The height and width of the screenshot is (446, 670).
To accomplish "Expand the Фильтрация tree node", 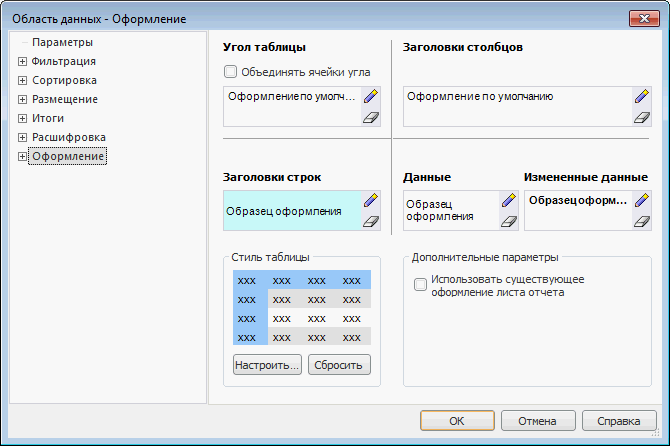I will pyautogui.click(x=22, y=62).
